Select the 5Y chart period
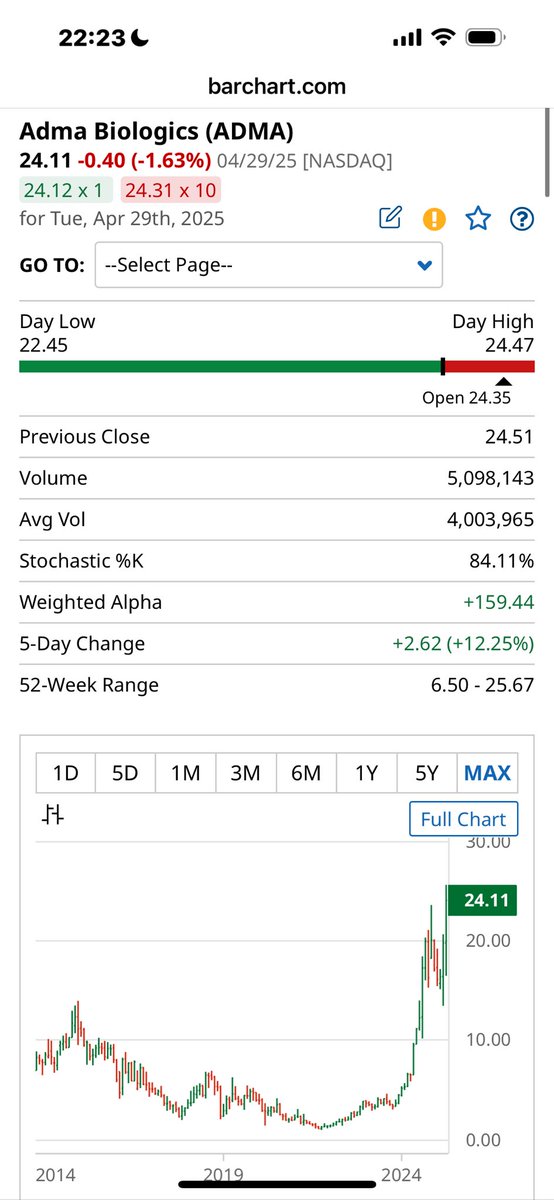 click(426, 772)
